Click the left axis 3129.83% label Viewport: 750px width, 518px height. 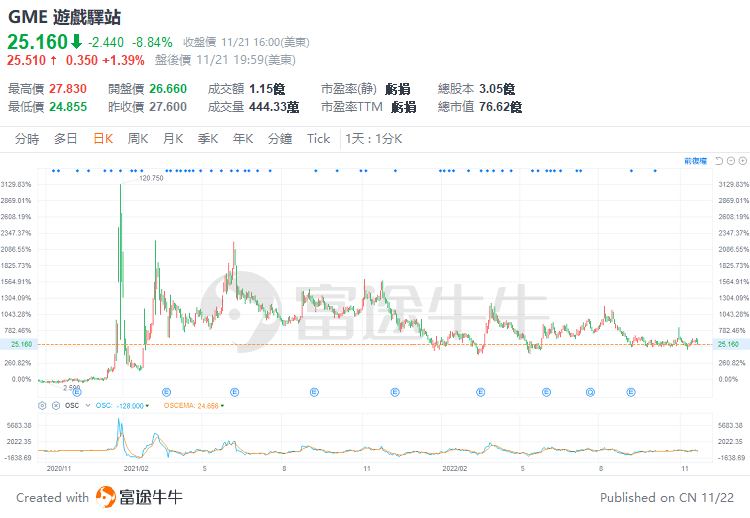click(x=16, y=185)
